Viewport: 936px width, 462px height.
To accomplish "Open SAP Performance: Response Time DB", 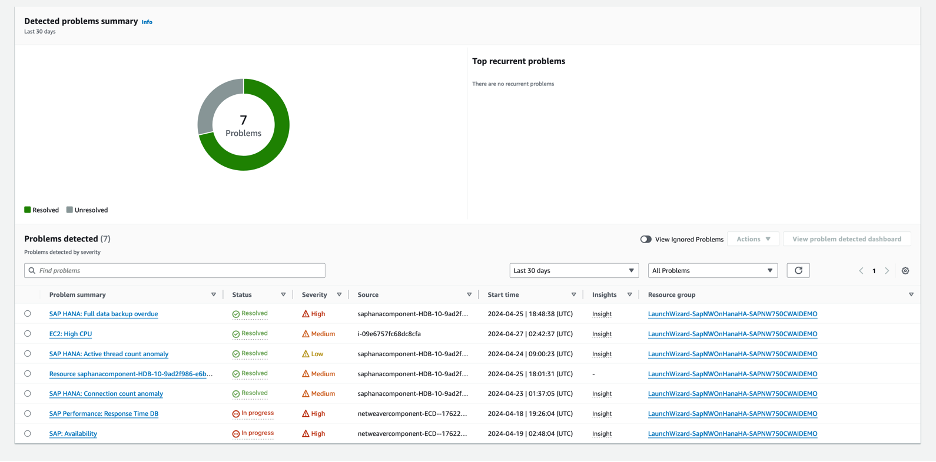I will [104, 414].
